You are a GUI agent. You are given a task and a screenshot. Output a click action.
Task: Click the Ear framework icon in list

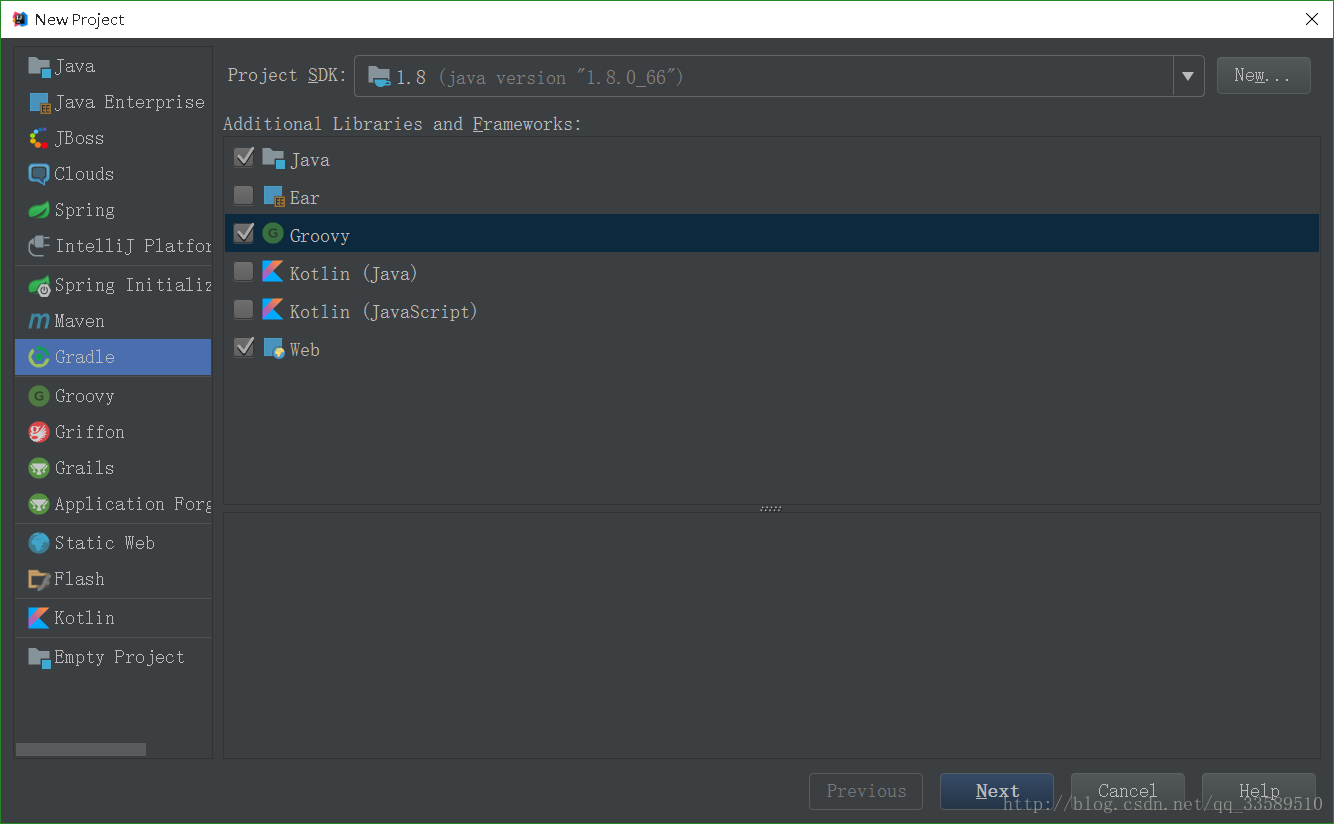point(273,197)
